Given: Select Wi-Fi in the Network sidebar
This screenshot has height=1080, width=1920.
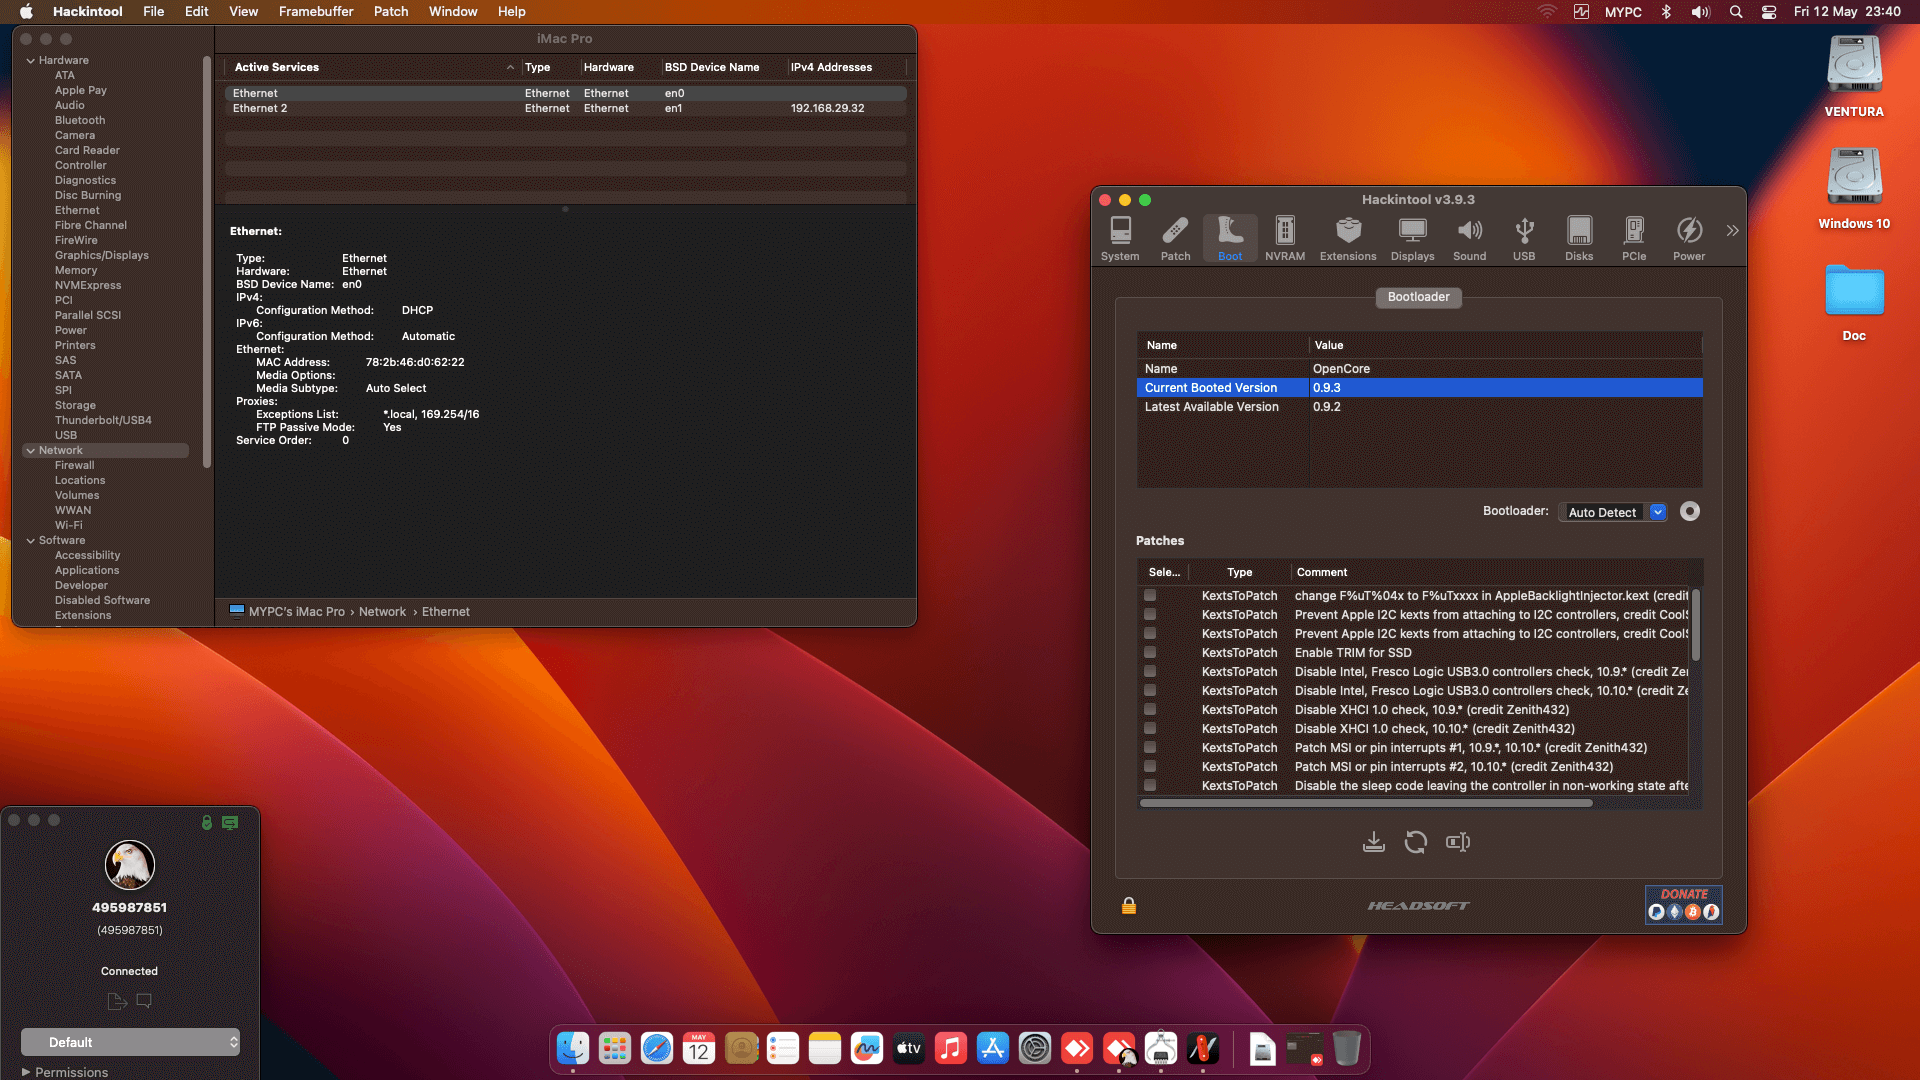Looking at the screenshot, I should [69, 526].
